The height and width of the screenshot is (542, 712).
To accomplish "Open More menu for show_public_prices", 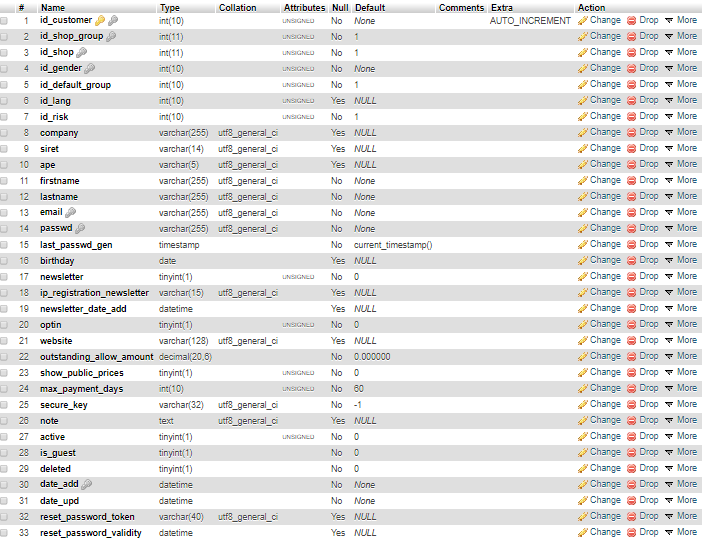I will [681, 372].
